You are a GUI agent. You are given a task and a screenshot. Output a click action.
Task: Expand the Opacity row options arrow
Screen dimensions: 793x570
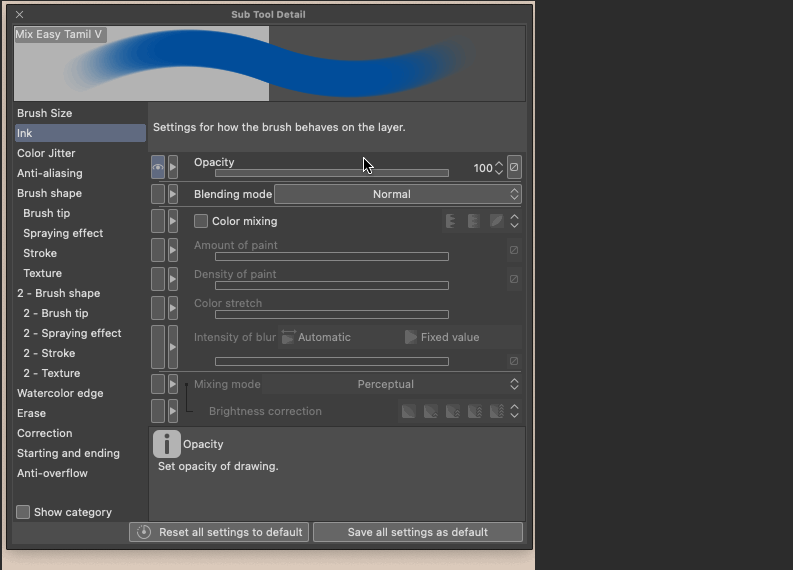click(x=173, y=167)
